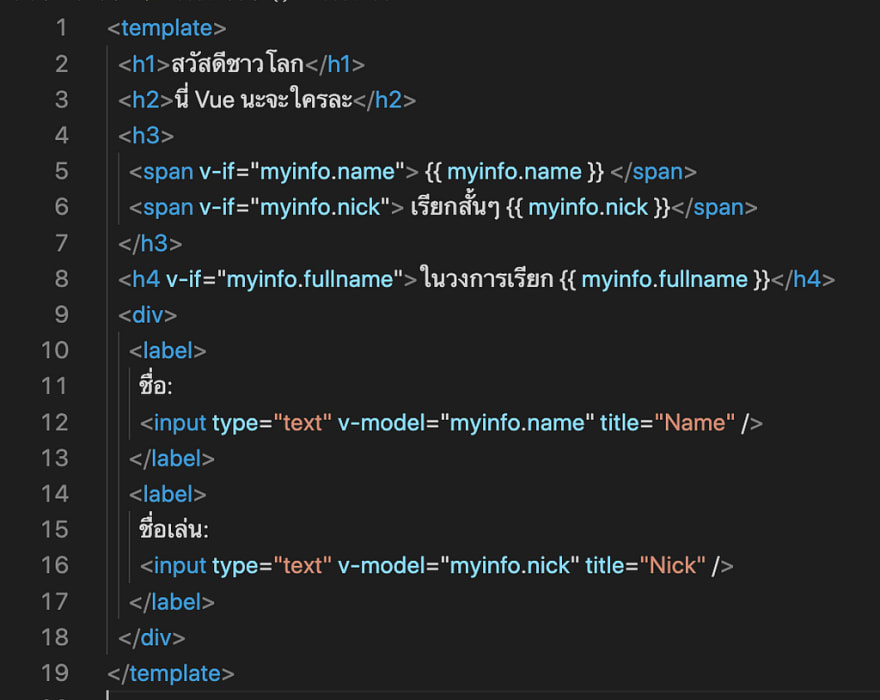Click the closing div tag on line 18
The image size is (880, 700).
pos(152,638)
